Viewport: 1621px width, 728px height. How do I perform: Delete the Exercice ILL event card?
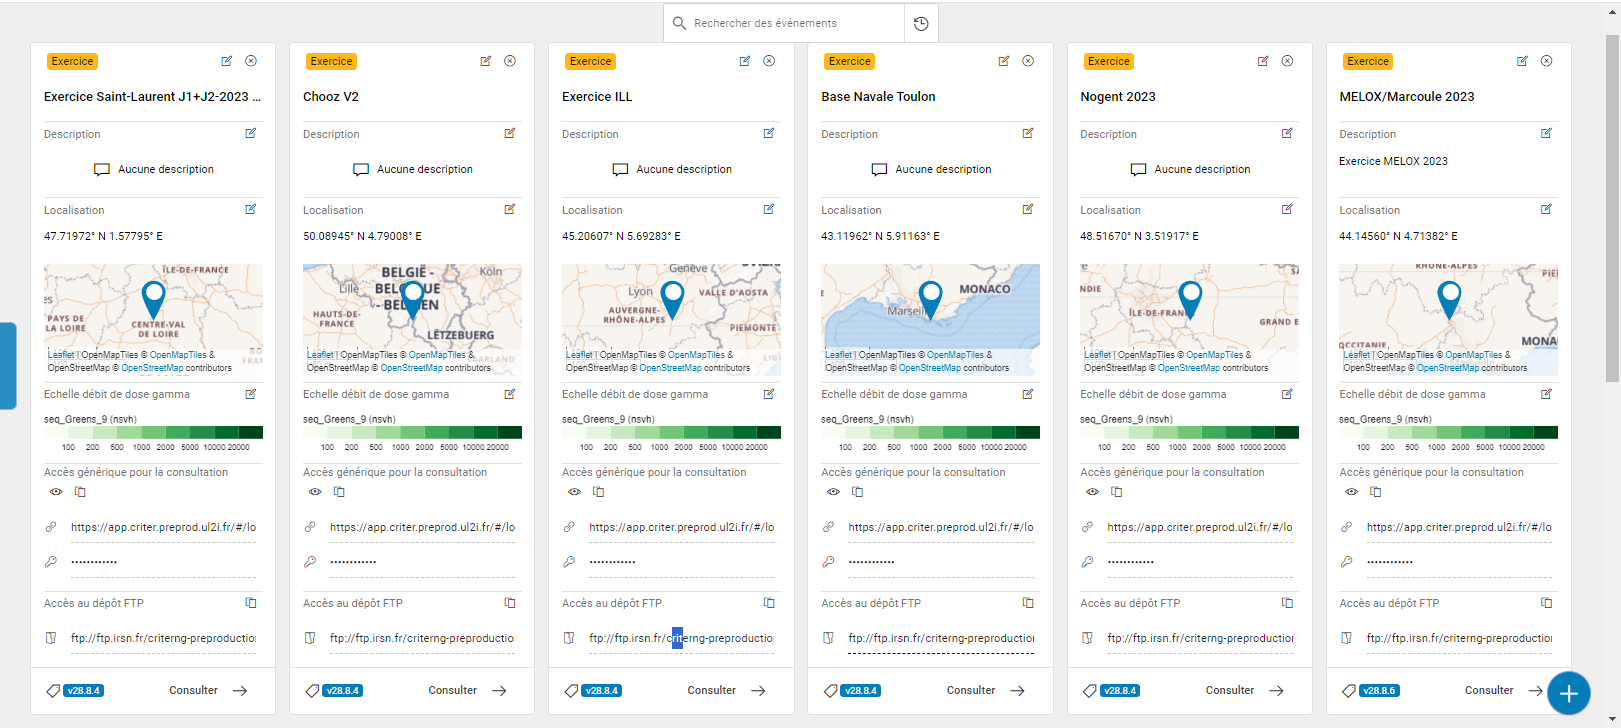(769, 61)
